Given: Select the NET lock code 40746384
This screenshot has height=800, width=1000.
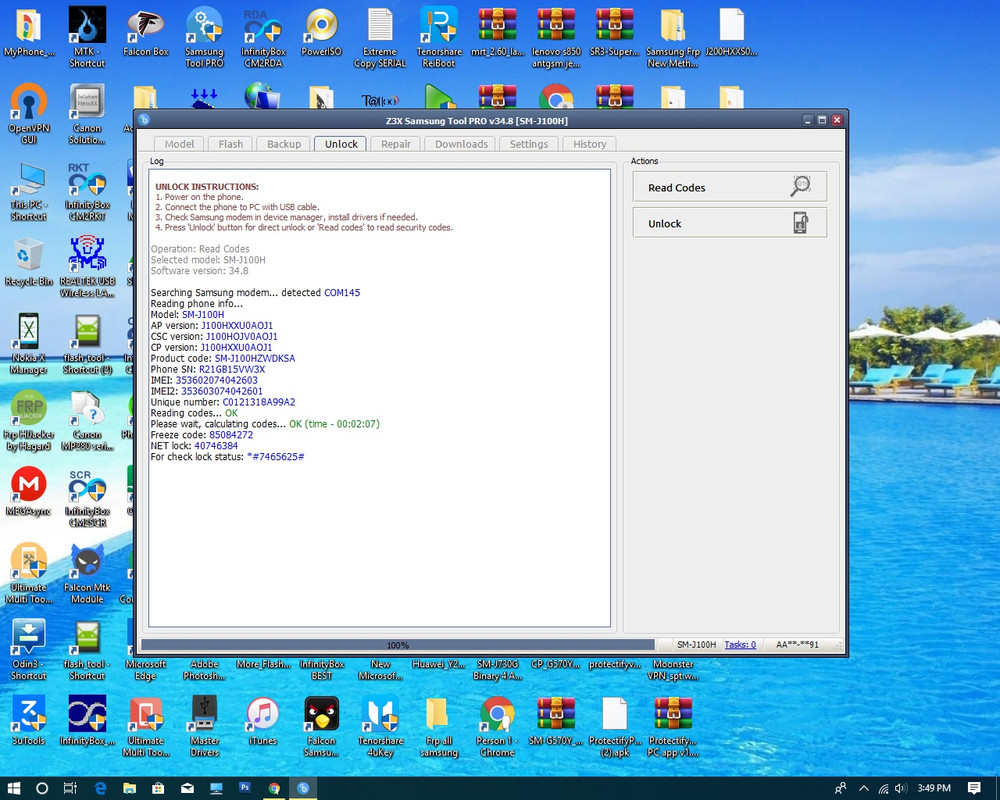Looking at the screenshot, I should 216,446.
